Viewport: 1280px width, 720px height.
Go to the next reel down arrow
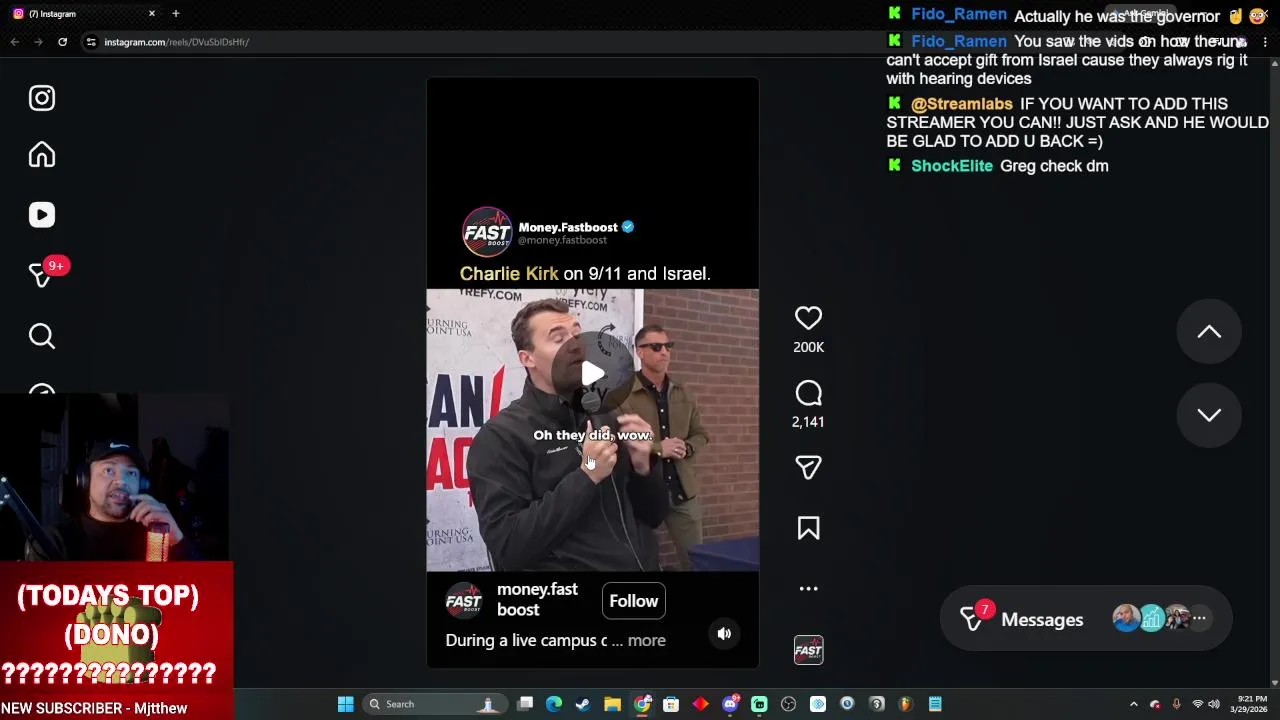(1209, 415)
